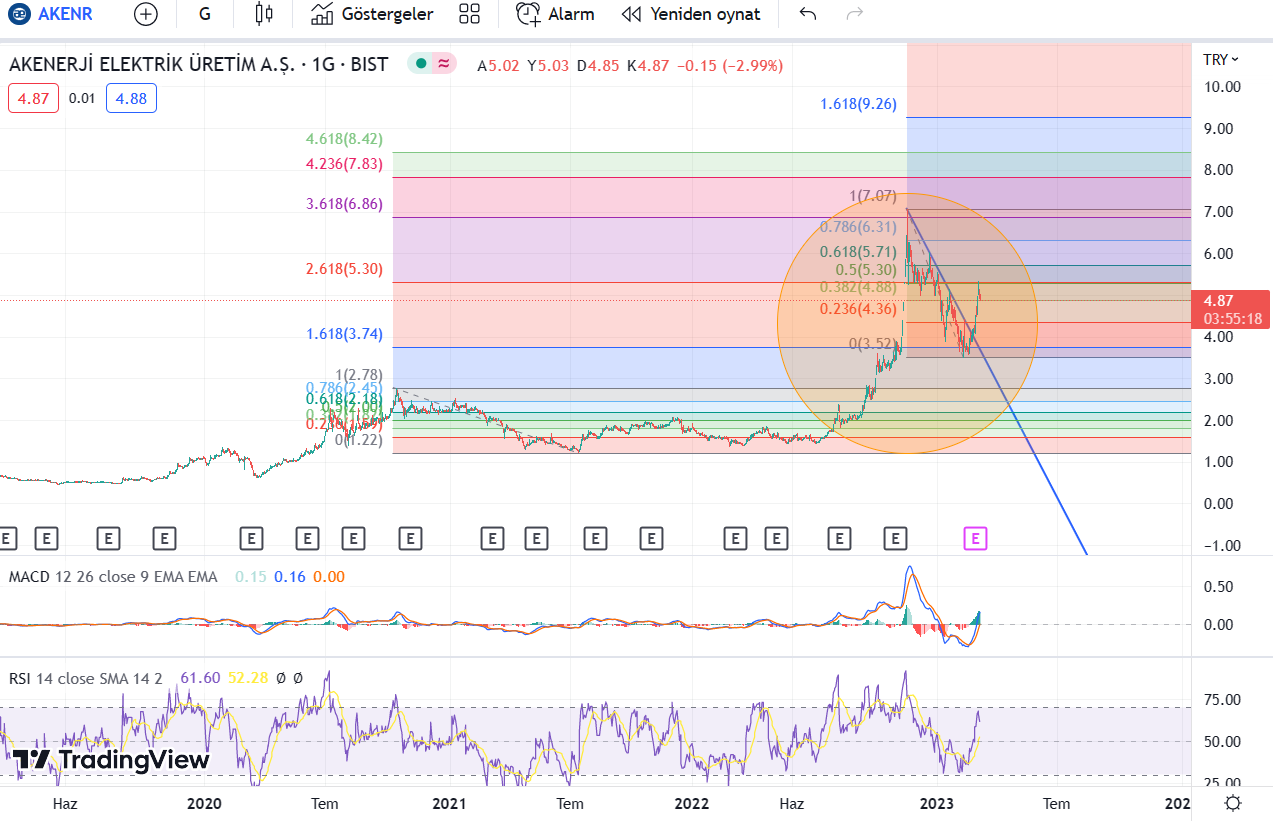
Task: Select the 0.618(5.71) Fibonacci label
Action: [x=858, y=252]
